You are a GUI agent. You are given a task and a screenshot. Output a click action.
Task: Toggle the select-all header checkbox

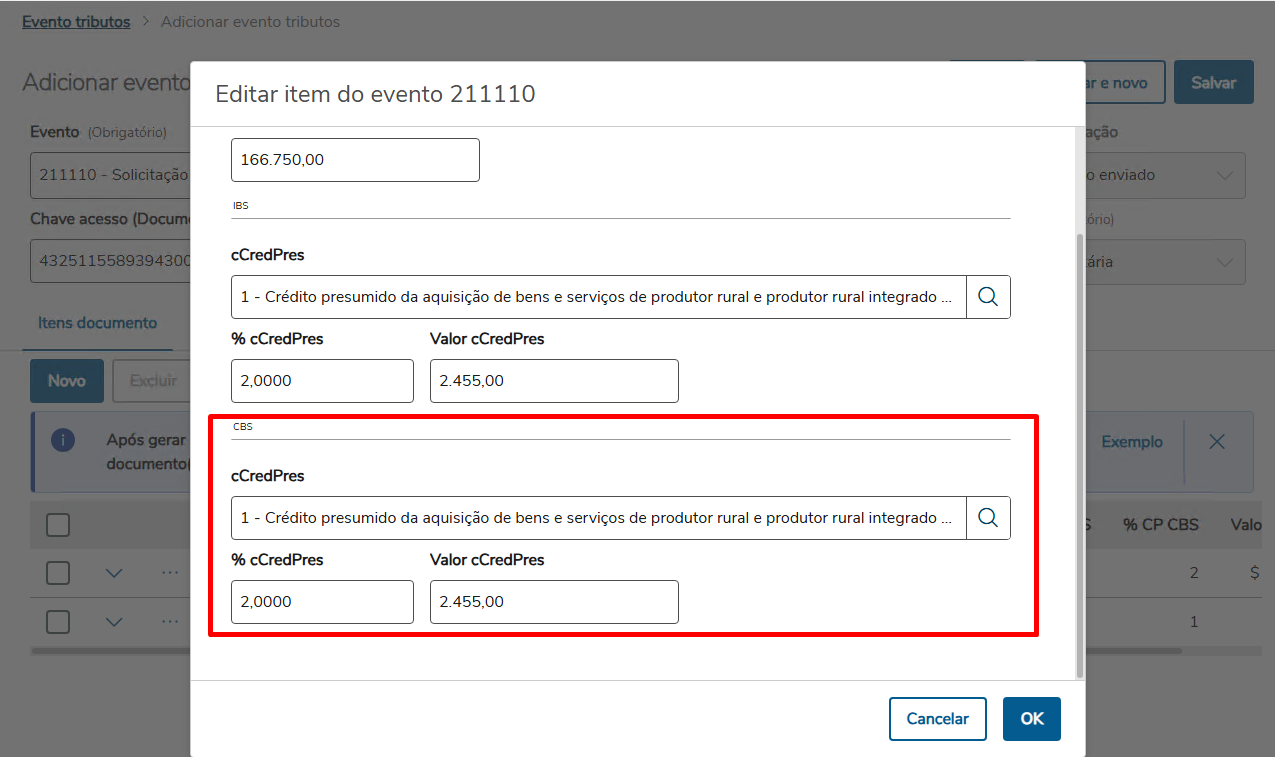coord(58,524)
